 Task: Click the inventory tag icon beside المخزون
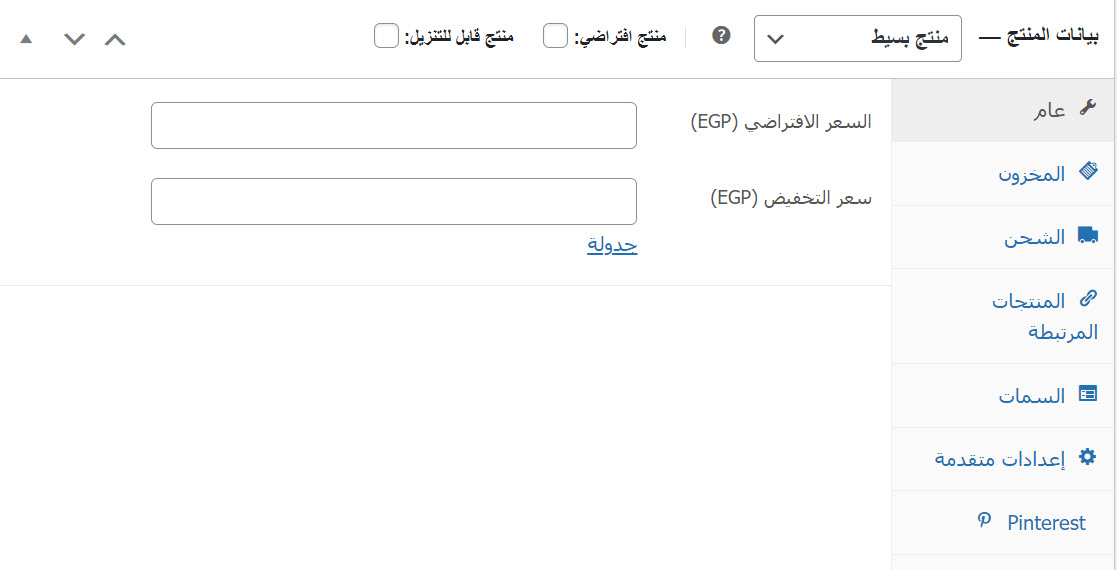click(1088, 172)
